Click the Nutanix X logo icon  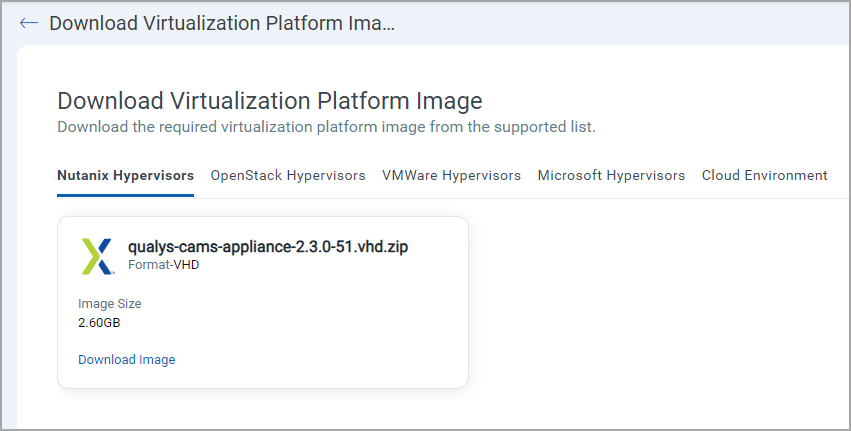(98, 256)
